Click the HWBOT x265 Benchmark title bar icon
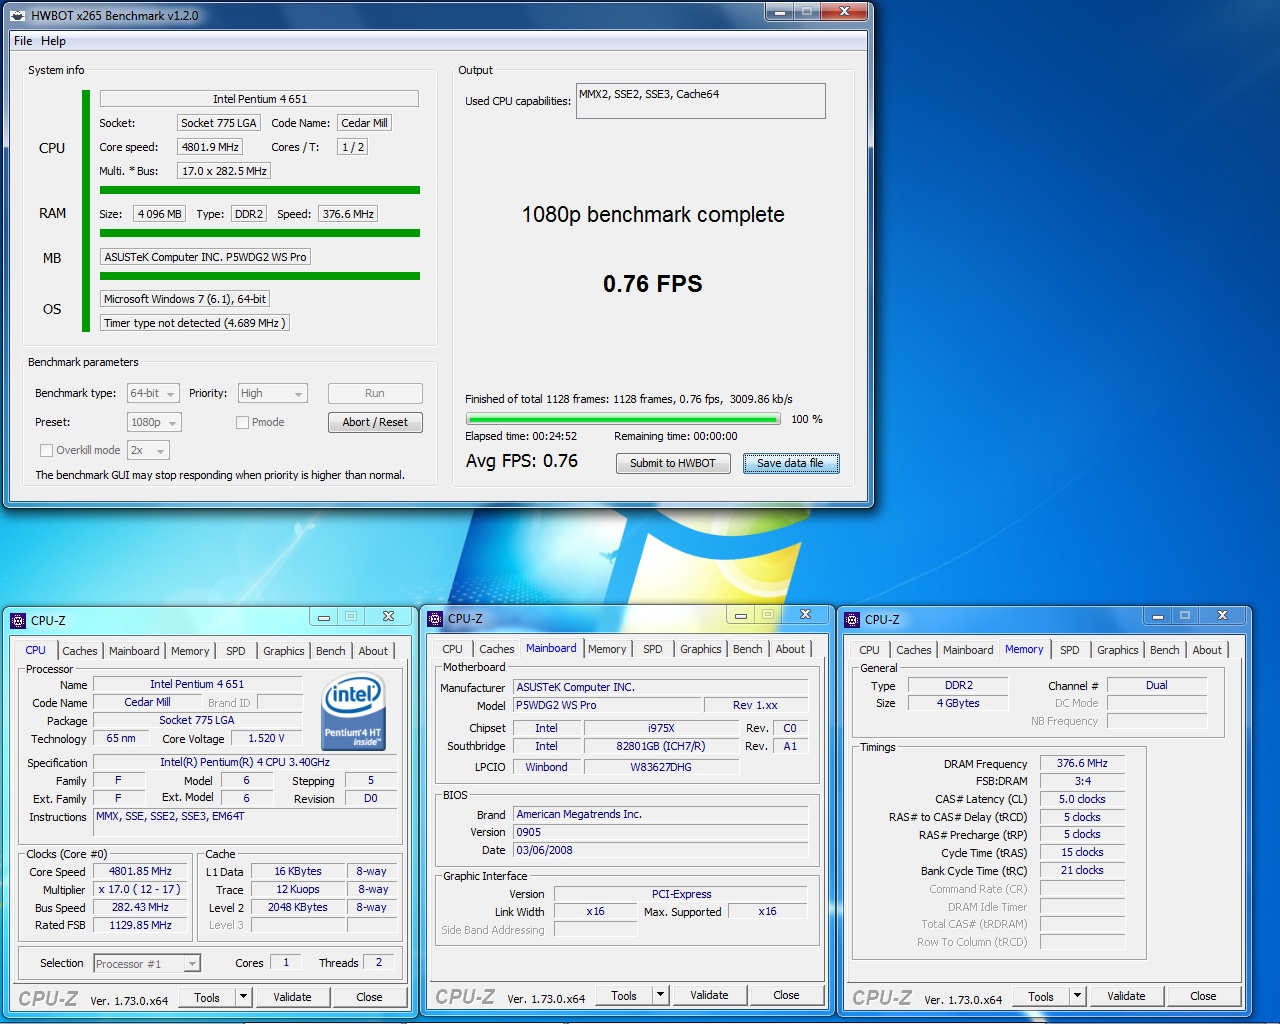Screen dimensions: 1280x1024 coord(18,15)
